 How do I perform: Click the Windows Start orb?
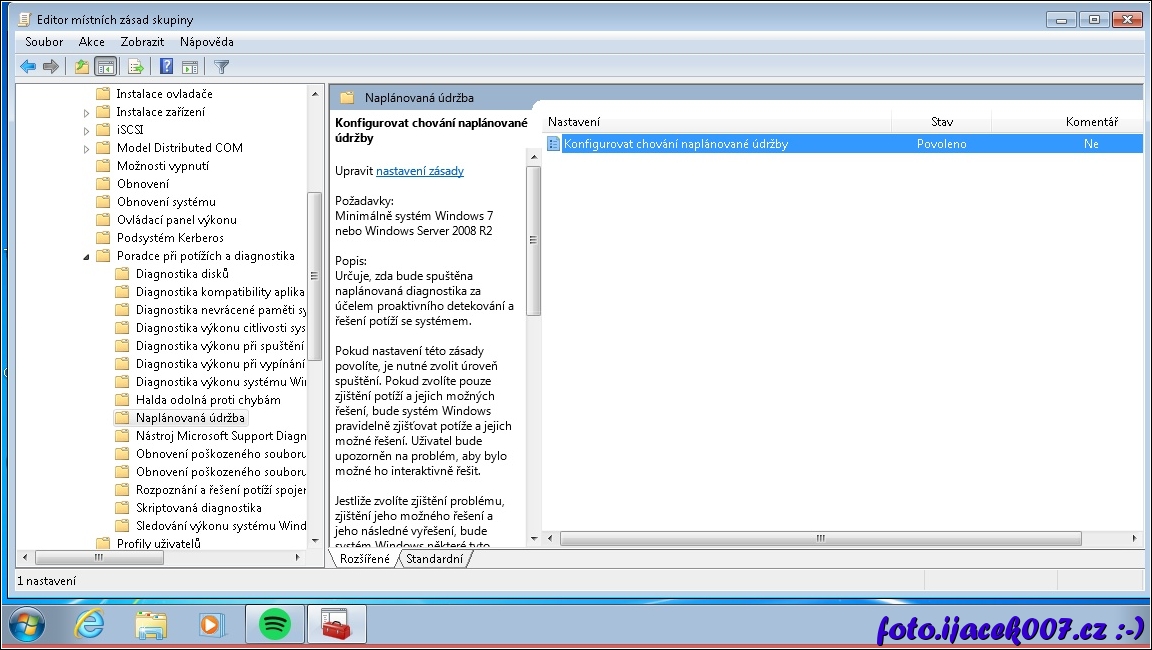coord(28,624)
